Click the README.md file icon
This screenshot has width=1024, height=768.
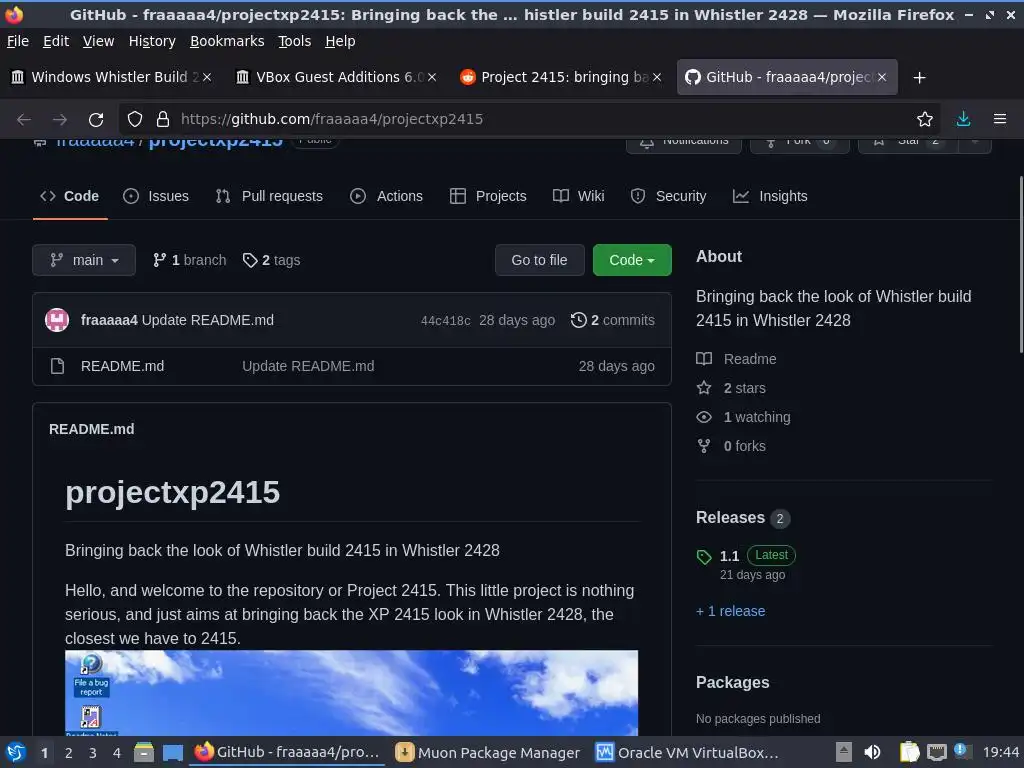(x=57, y=366)
